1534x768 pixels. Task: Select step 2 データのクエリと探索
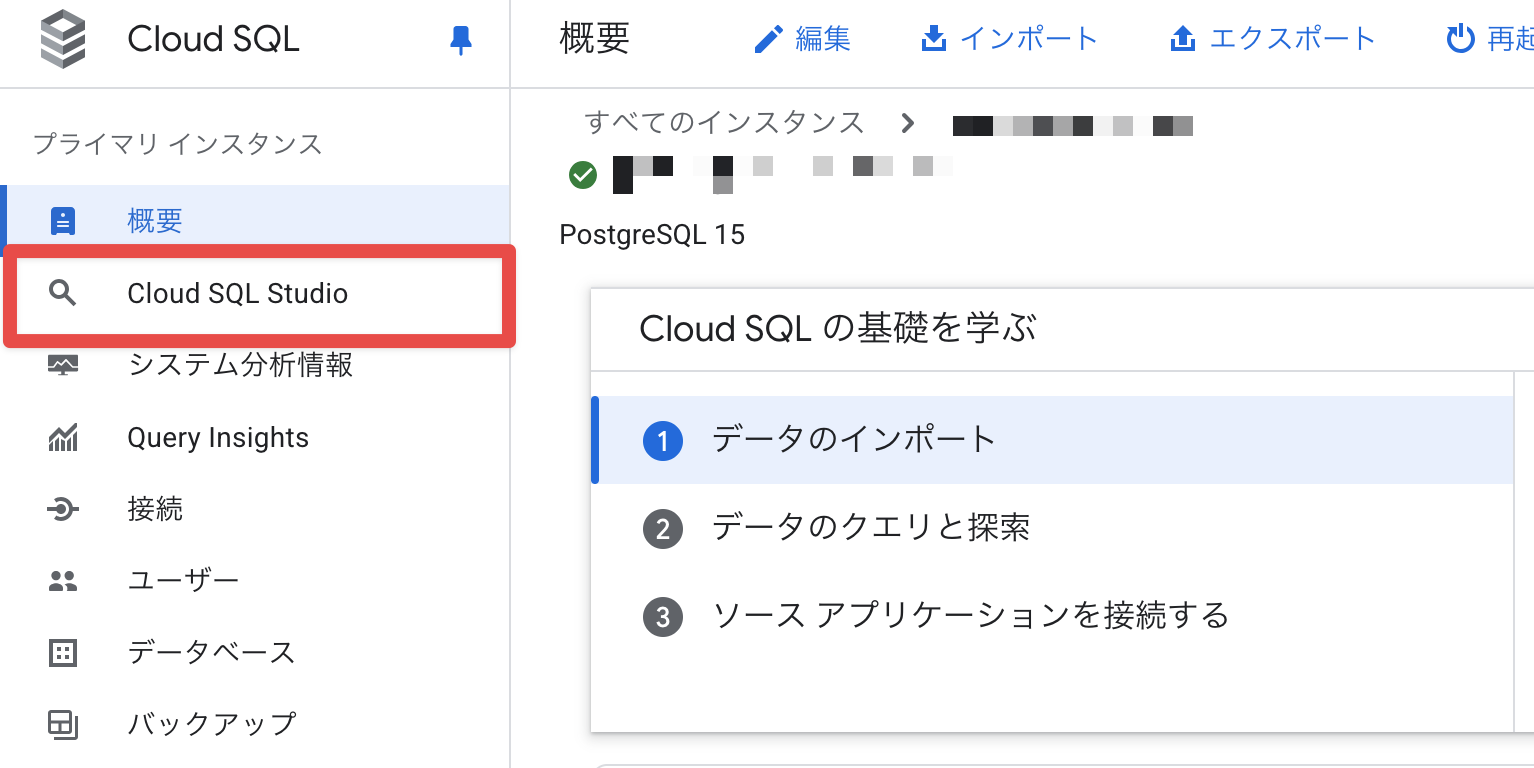pyautogui.click(x=870, y=527)
